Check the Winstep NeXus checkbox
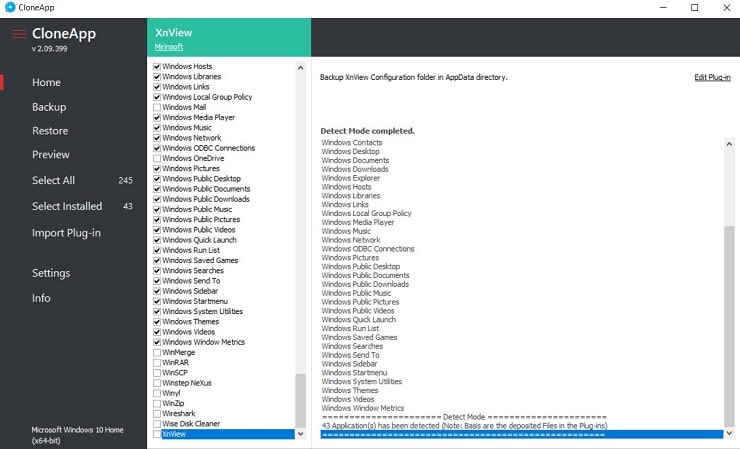The width and height of the screenshot is (740, 449). pos(157,383)
